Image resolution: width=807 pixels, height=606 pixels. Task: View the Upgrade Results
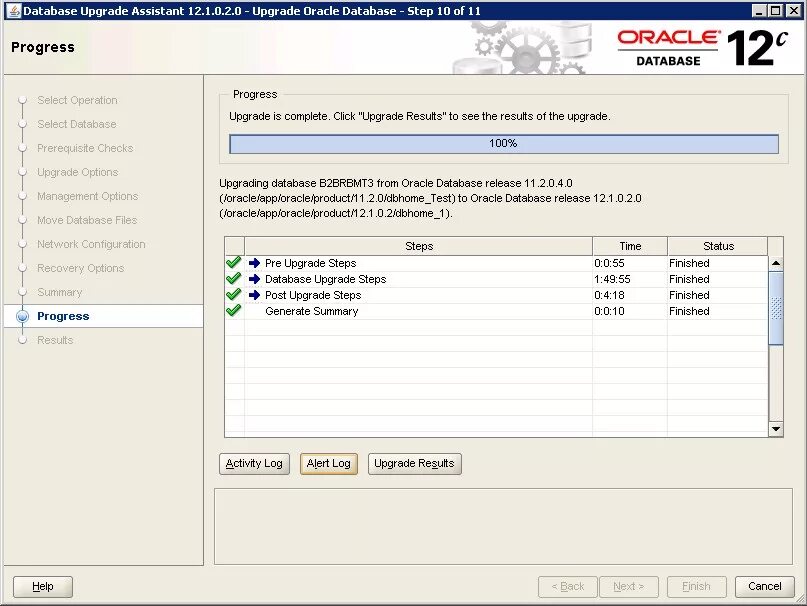pyautogui.click(x=414, y=463)
